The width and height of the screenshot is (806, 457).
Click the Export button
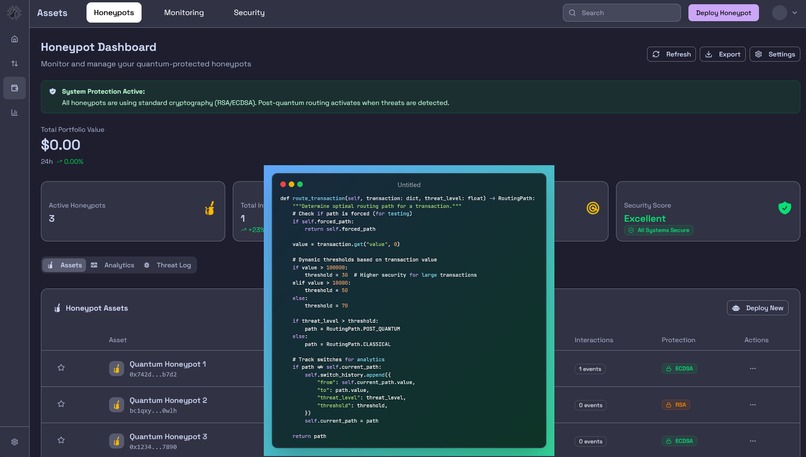click(x=722, y=54)
